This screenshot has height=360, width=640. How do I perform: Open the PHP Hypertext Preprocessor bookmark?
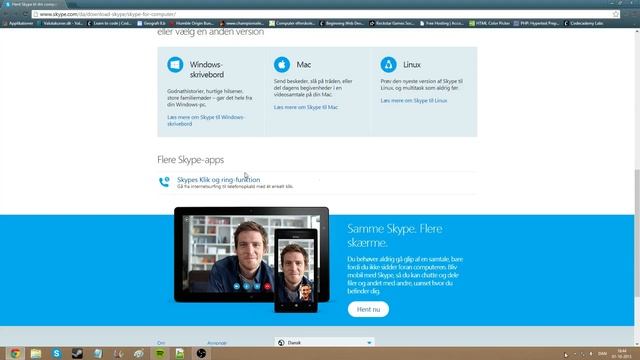pyautogui.click(x=536, y=23)
